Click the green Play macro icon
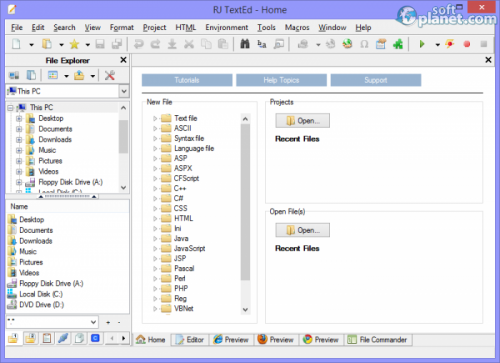 pyautogui.click(x=422, y=44)
